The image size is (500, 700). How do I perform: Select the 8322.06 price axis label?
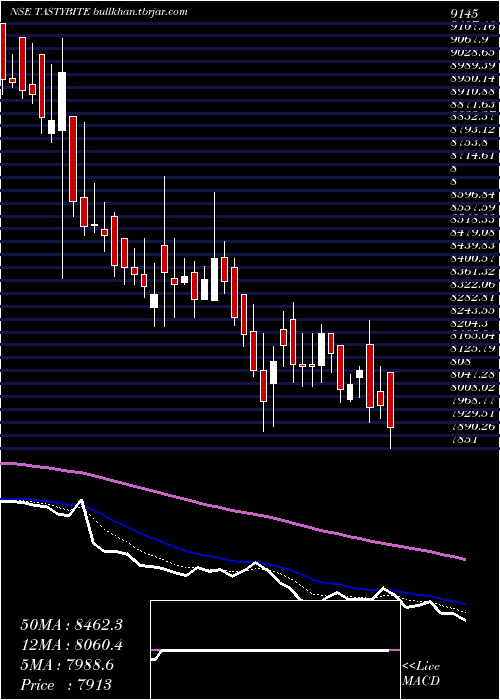(473, 283)
